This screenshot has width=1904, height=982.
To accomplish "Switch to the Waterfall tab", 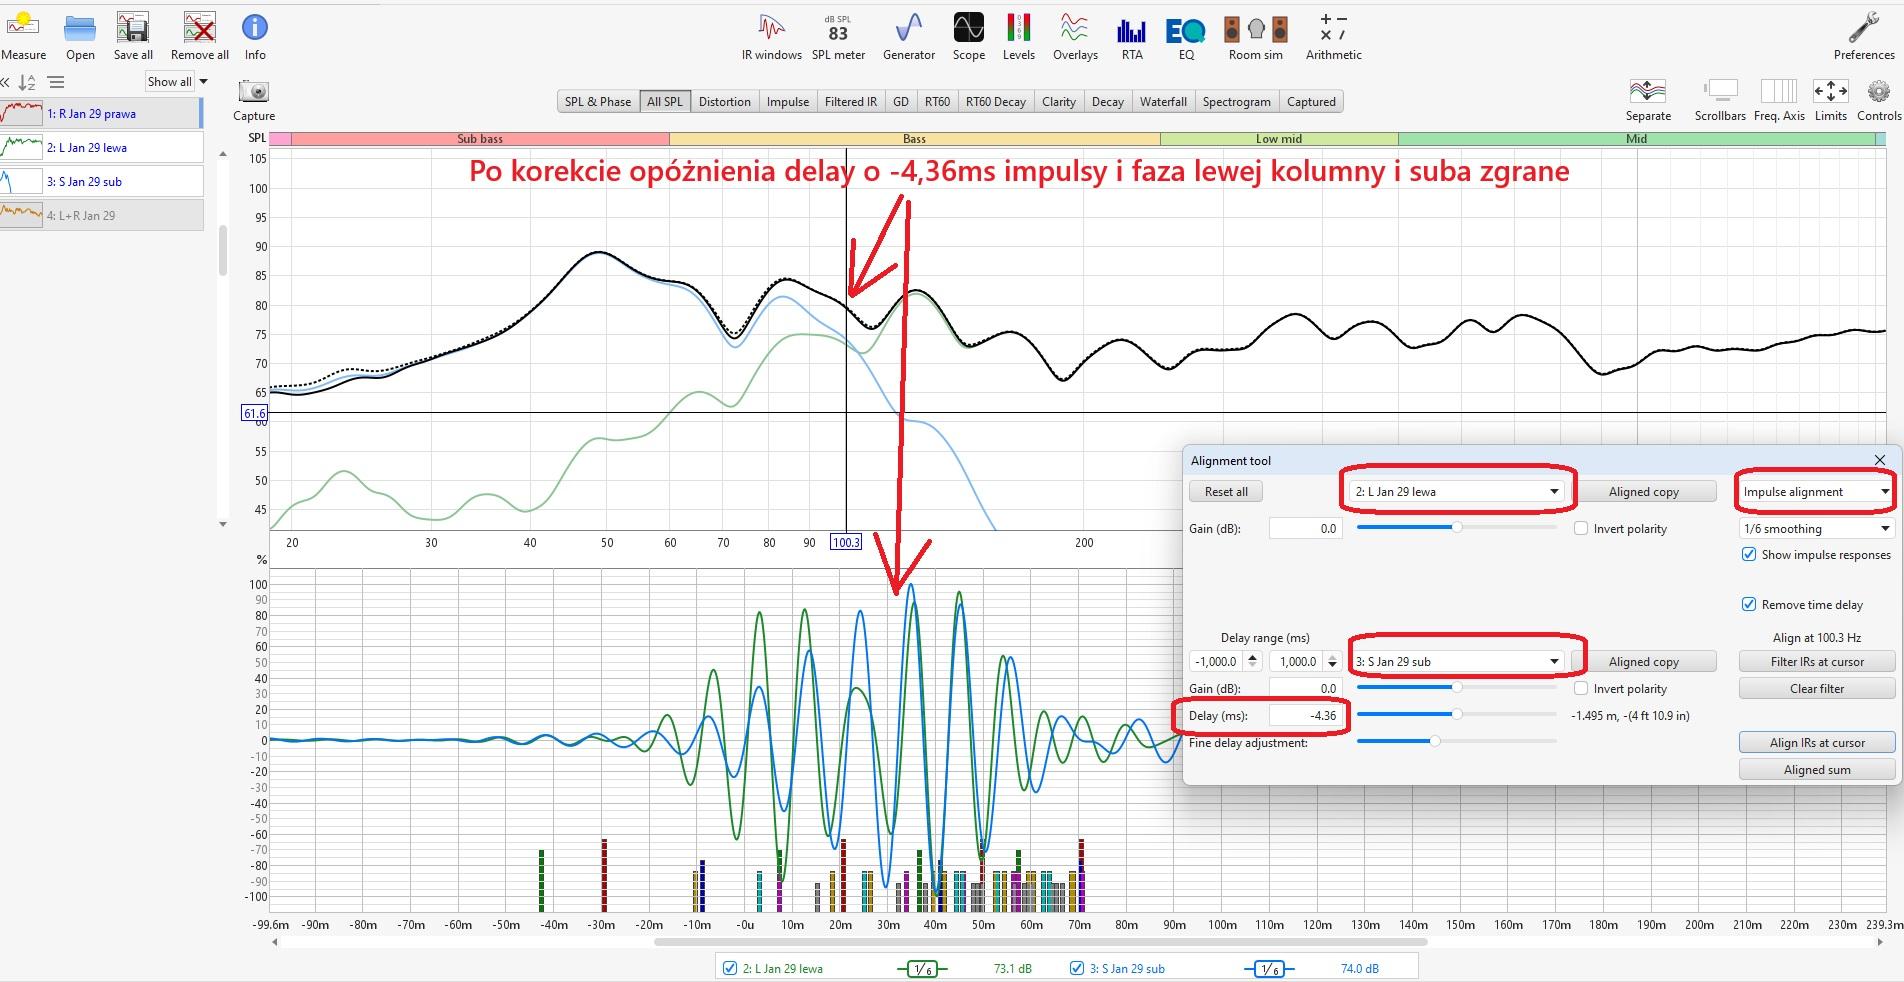I will [1163, 102].
